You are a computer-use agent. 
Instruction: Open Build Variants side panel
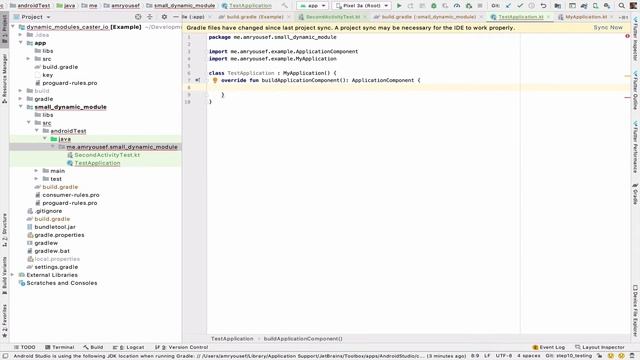click(4, 275)
